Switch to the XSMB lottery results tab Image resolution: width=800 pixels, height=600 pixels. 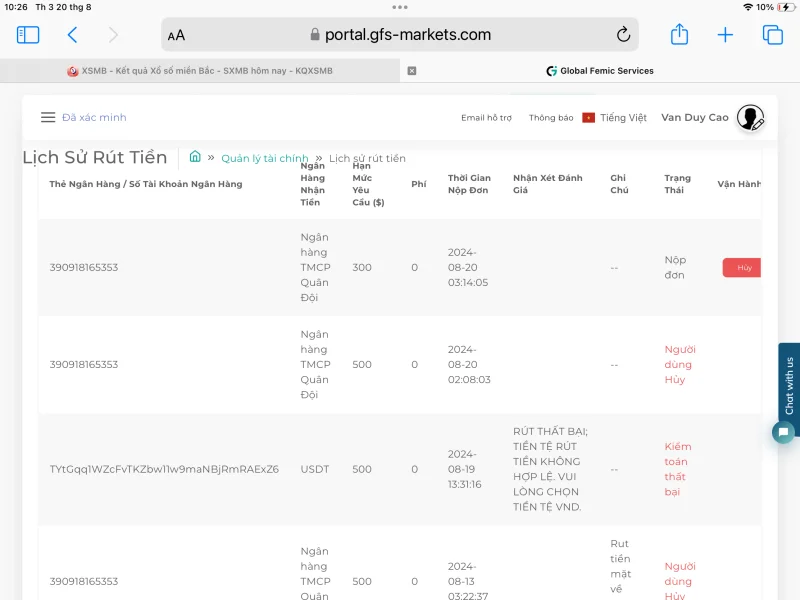pyautogui.click(x=200, y=71)
